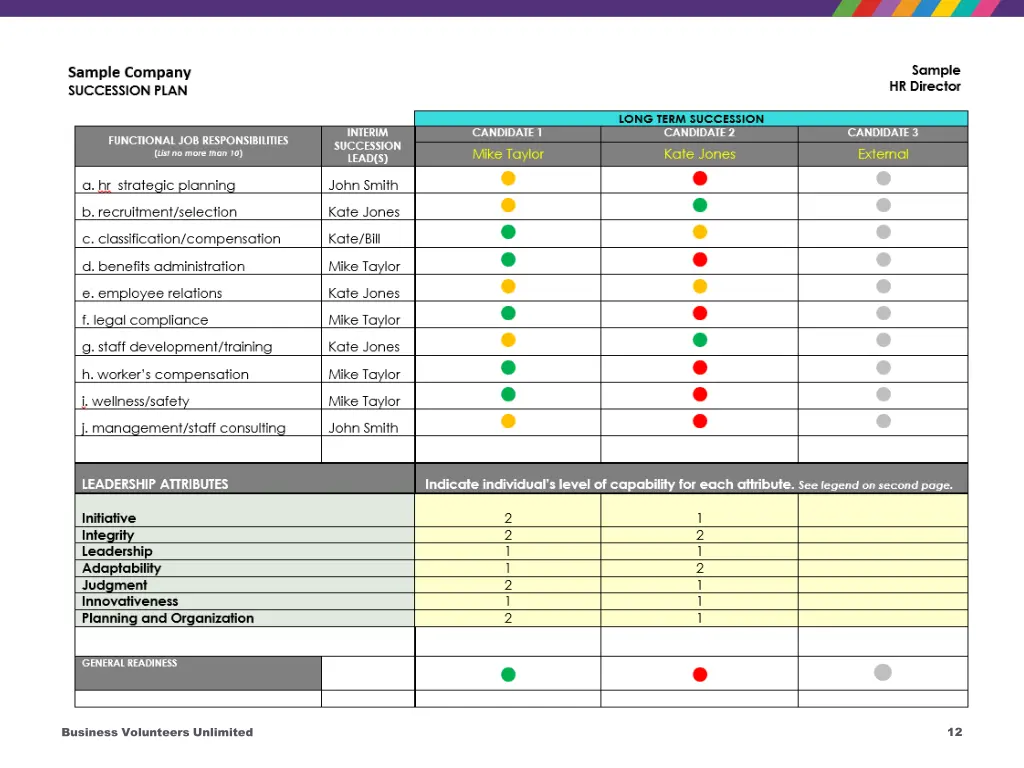Select the 'h. worker's compensation' row label
The width and height of the screenshot is (1024, 768).
click(165, 374)
